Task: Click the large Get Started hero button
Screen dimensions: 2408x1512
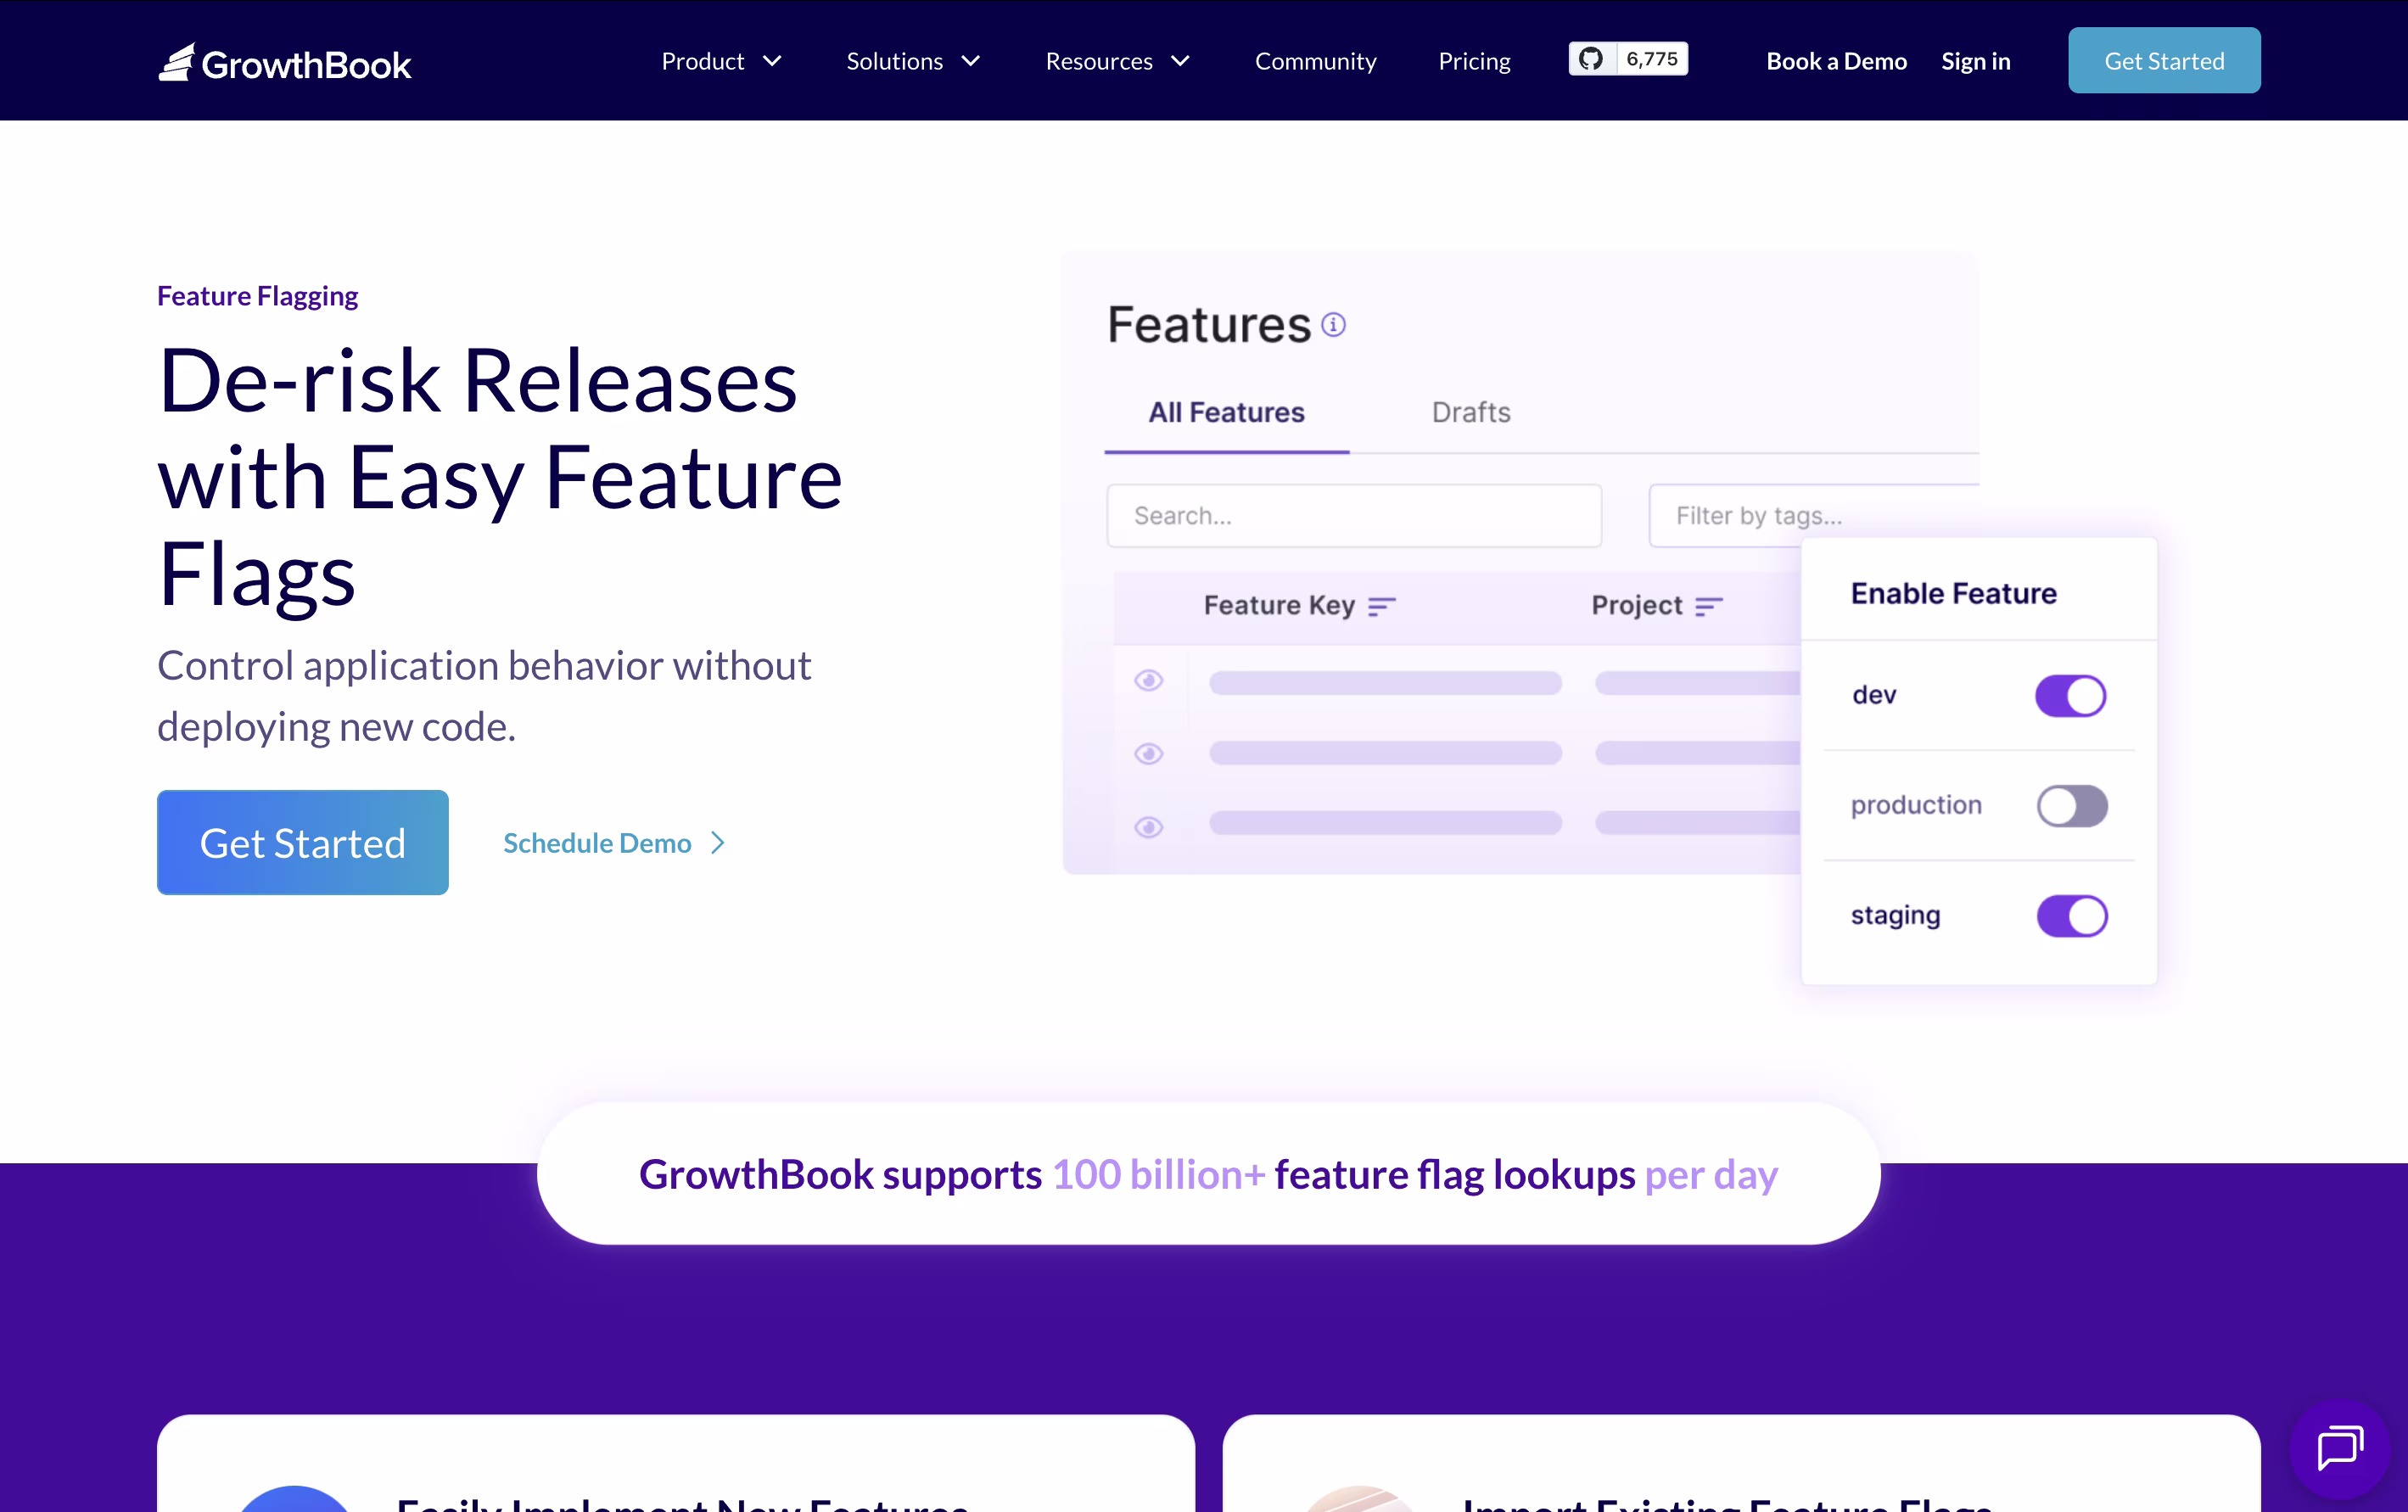Action: pyautogui.click(x=303, y=842)
